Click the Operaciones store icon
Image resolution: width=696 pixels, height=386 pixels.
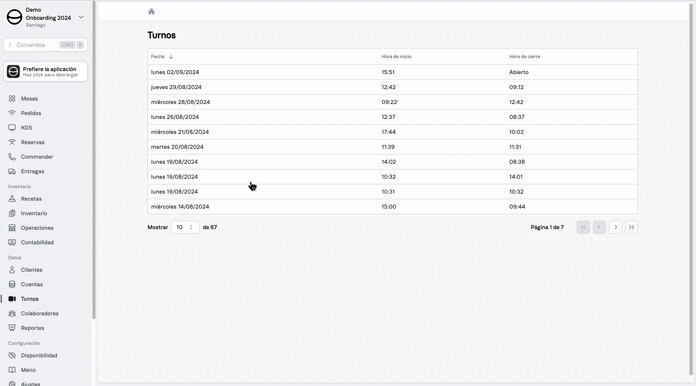coord(12,228)
